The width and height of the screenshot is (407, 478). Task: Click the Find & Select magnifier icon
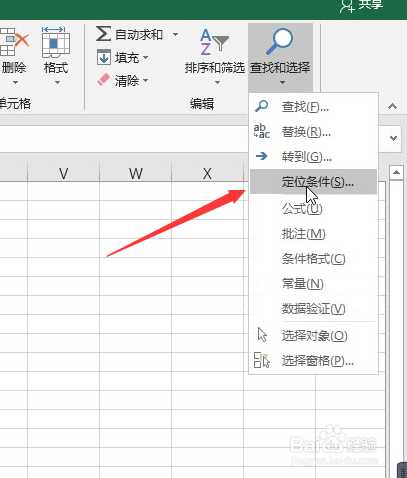point(279,42)
